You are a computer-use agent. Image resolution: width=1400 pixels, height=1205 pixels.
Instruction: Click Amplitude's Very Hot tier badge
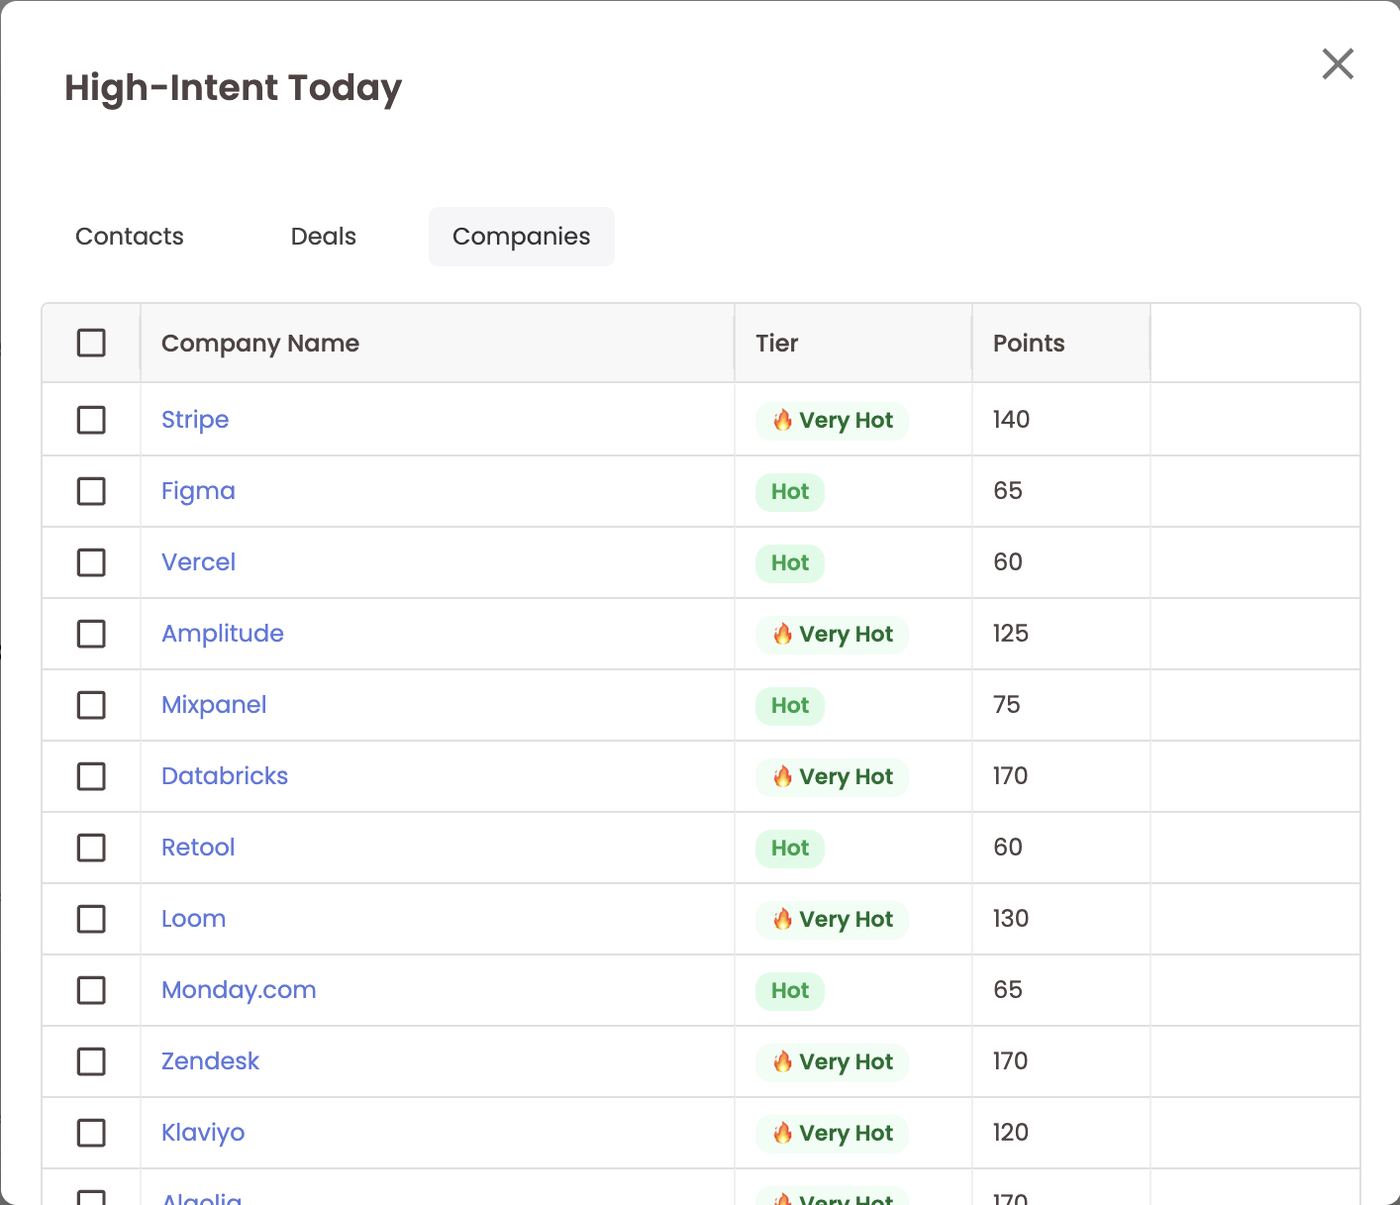point(832,634)
